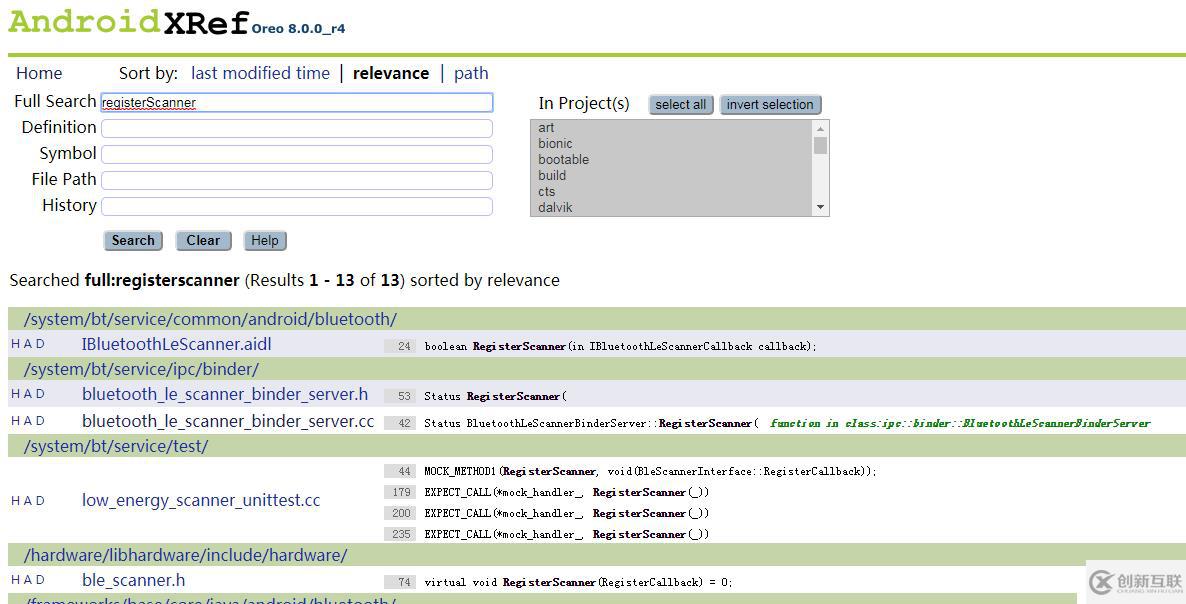Sort results by last modified time

pyautogui.click(x=260, y=73)
